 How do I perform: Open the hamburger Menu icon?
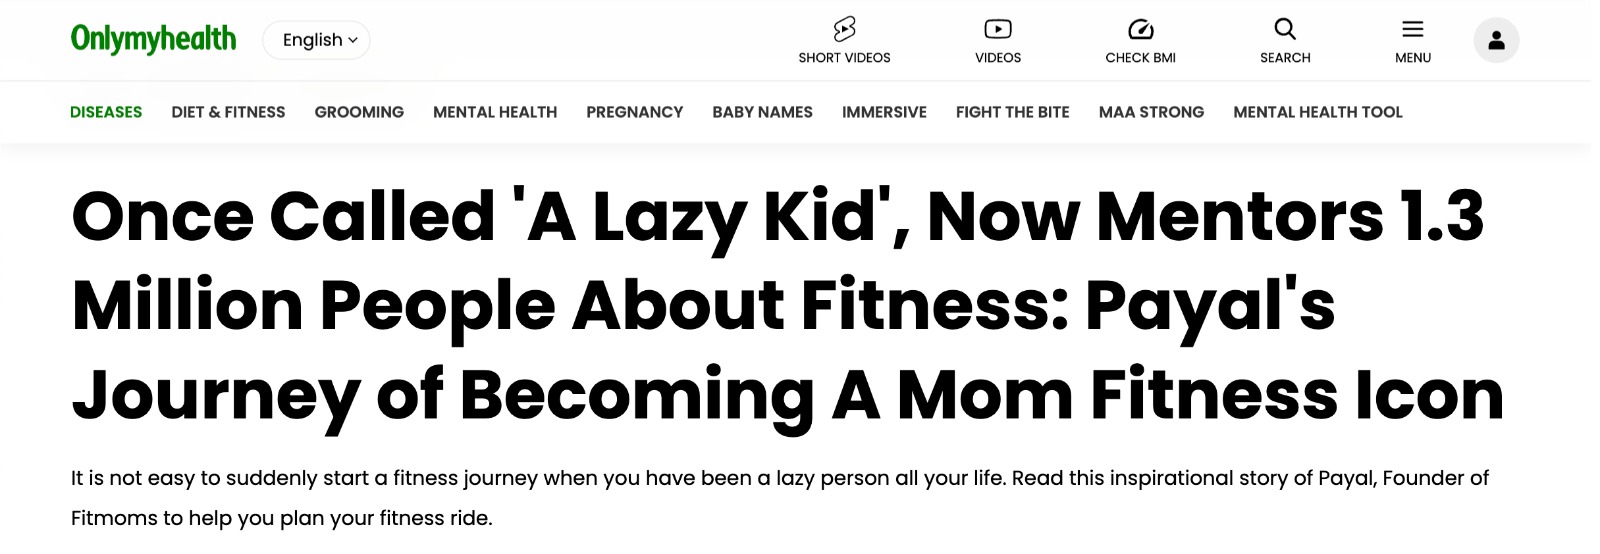point(1412,29)
